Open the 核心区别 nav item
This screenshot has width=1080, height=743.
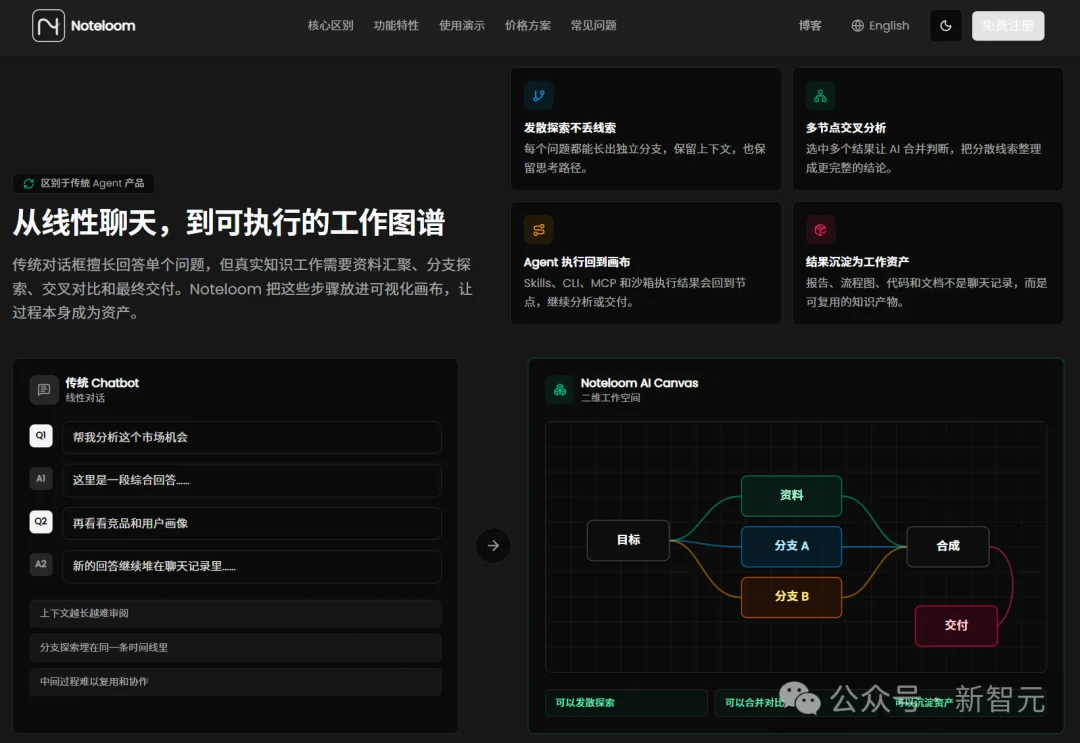tap(331, 25)
